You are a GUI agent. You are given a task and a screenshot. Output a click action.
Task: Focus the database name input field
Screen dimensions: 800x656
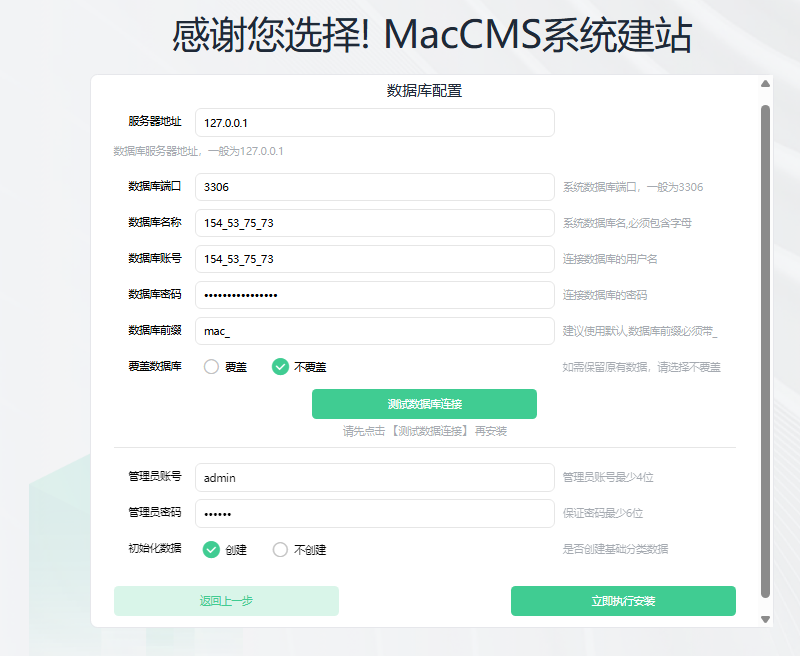(374, 223)
